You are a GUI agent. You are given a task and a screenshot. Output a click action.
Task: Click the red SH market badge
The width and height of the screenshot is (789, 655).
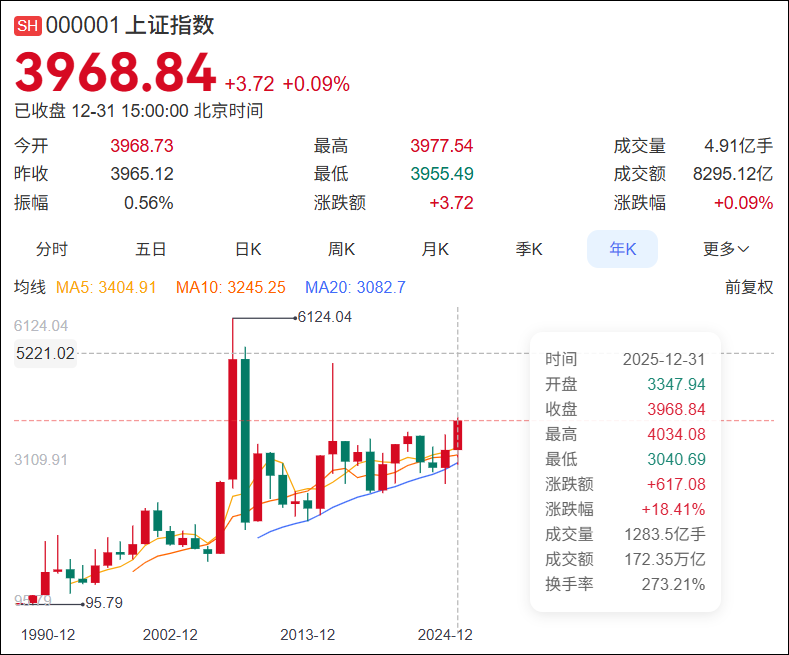(x=27, y=26)
